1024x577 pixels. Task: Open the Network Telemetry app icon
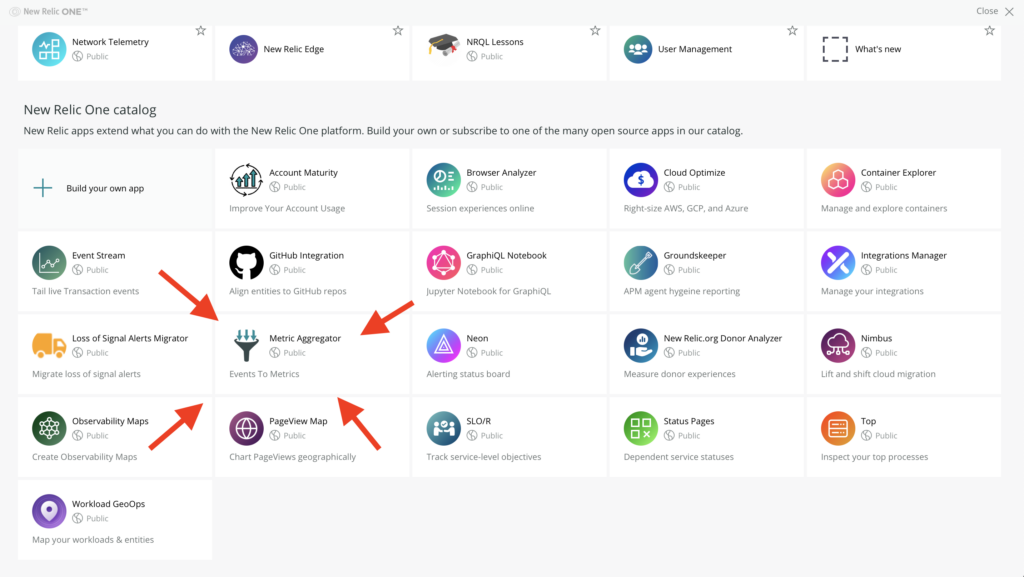click(49, 49)
